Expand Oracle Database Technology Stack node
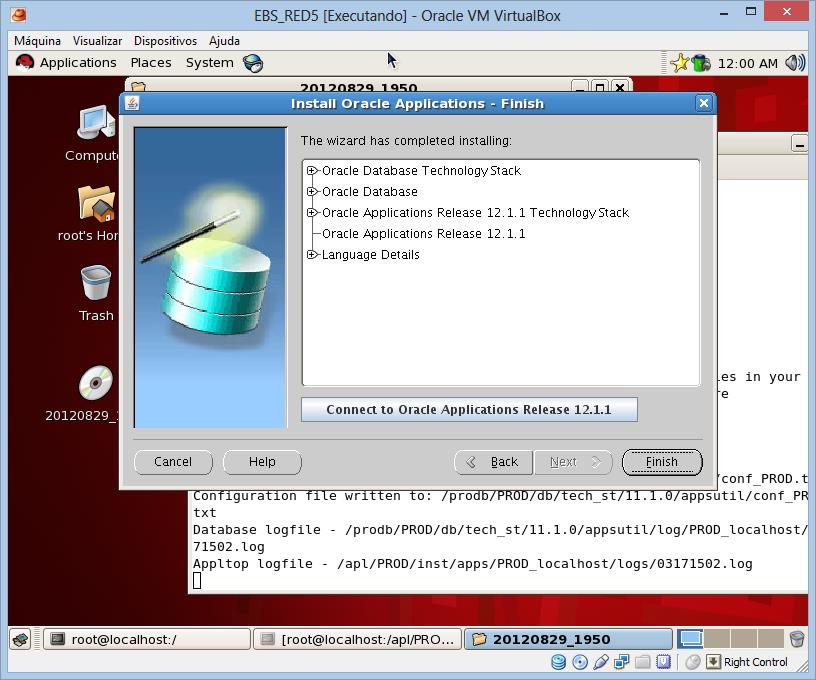This screenshot has height=680, width=816. coord(311,171)
